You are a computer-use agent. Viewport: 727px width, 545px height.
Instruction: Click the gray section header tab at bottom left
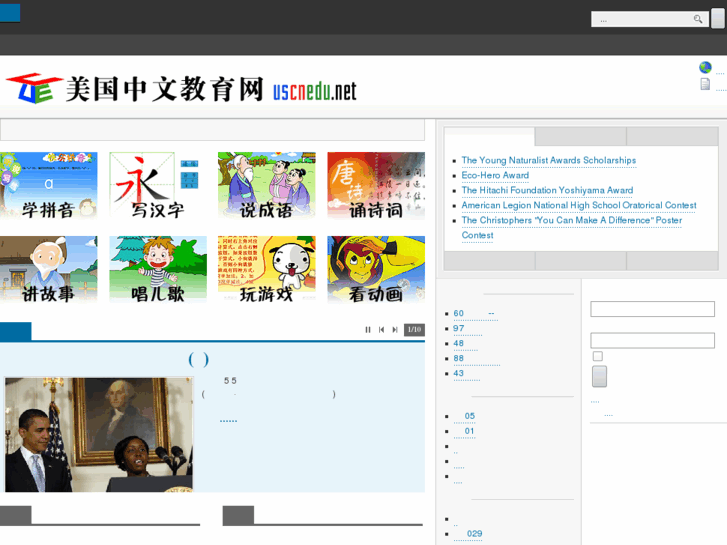(x=15, y=515)
